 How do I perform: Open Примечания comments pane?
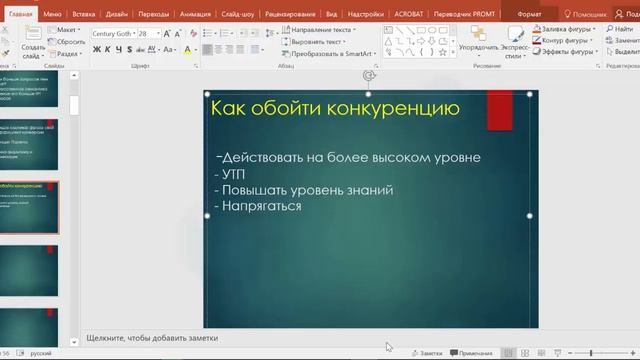pos(471,353)
